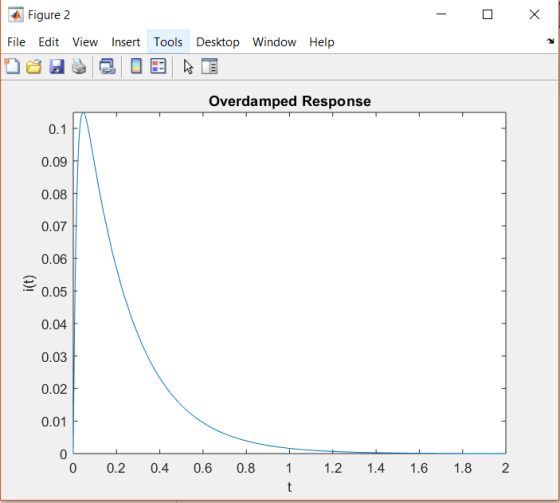This screenshot has height=503, width=560.
Task: Open the File menu
Action: (x=16, y=42)
